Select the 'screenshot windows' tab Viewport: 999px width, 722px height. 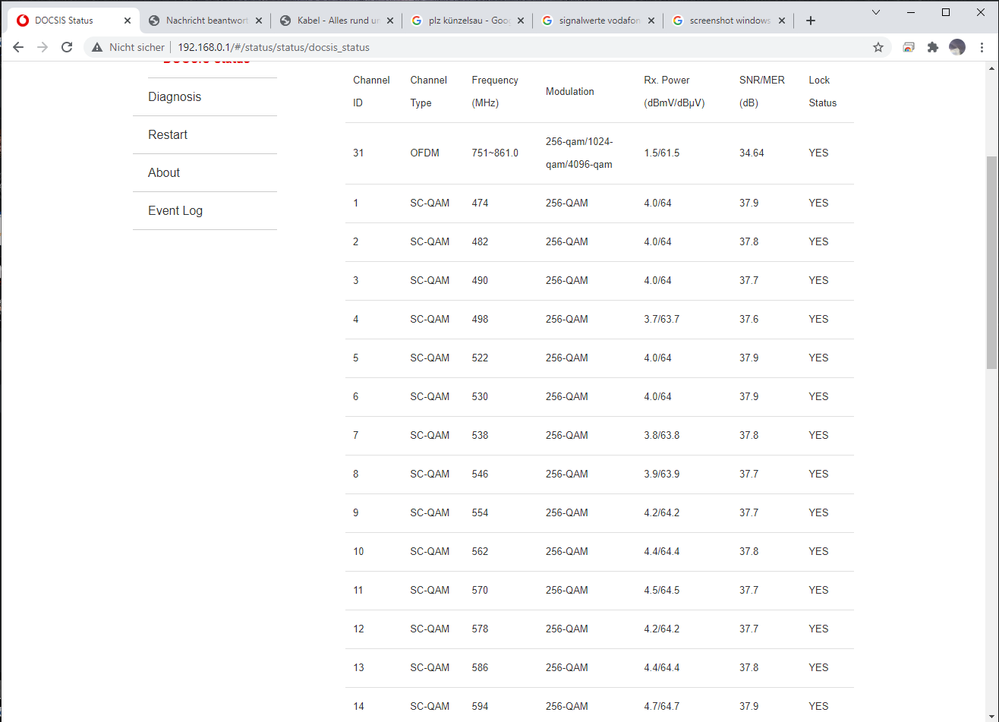point(727,19)
